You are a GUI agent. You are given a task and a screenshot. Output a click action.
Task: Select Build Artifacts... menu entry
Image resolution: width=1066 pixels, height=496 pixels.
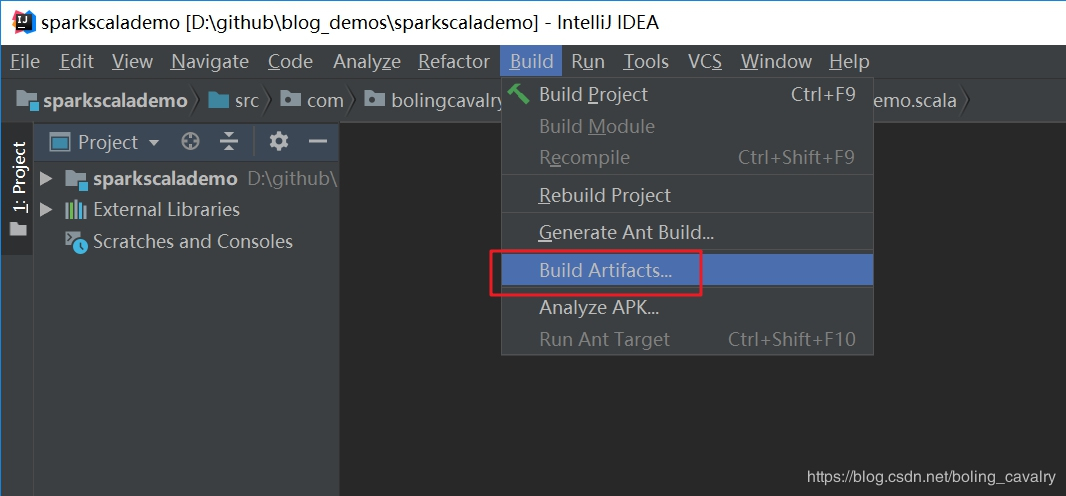[x=605, y=270]
